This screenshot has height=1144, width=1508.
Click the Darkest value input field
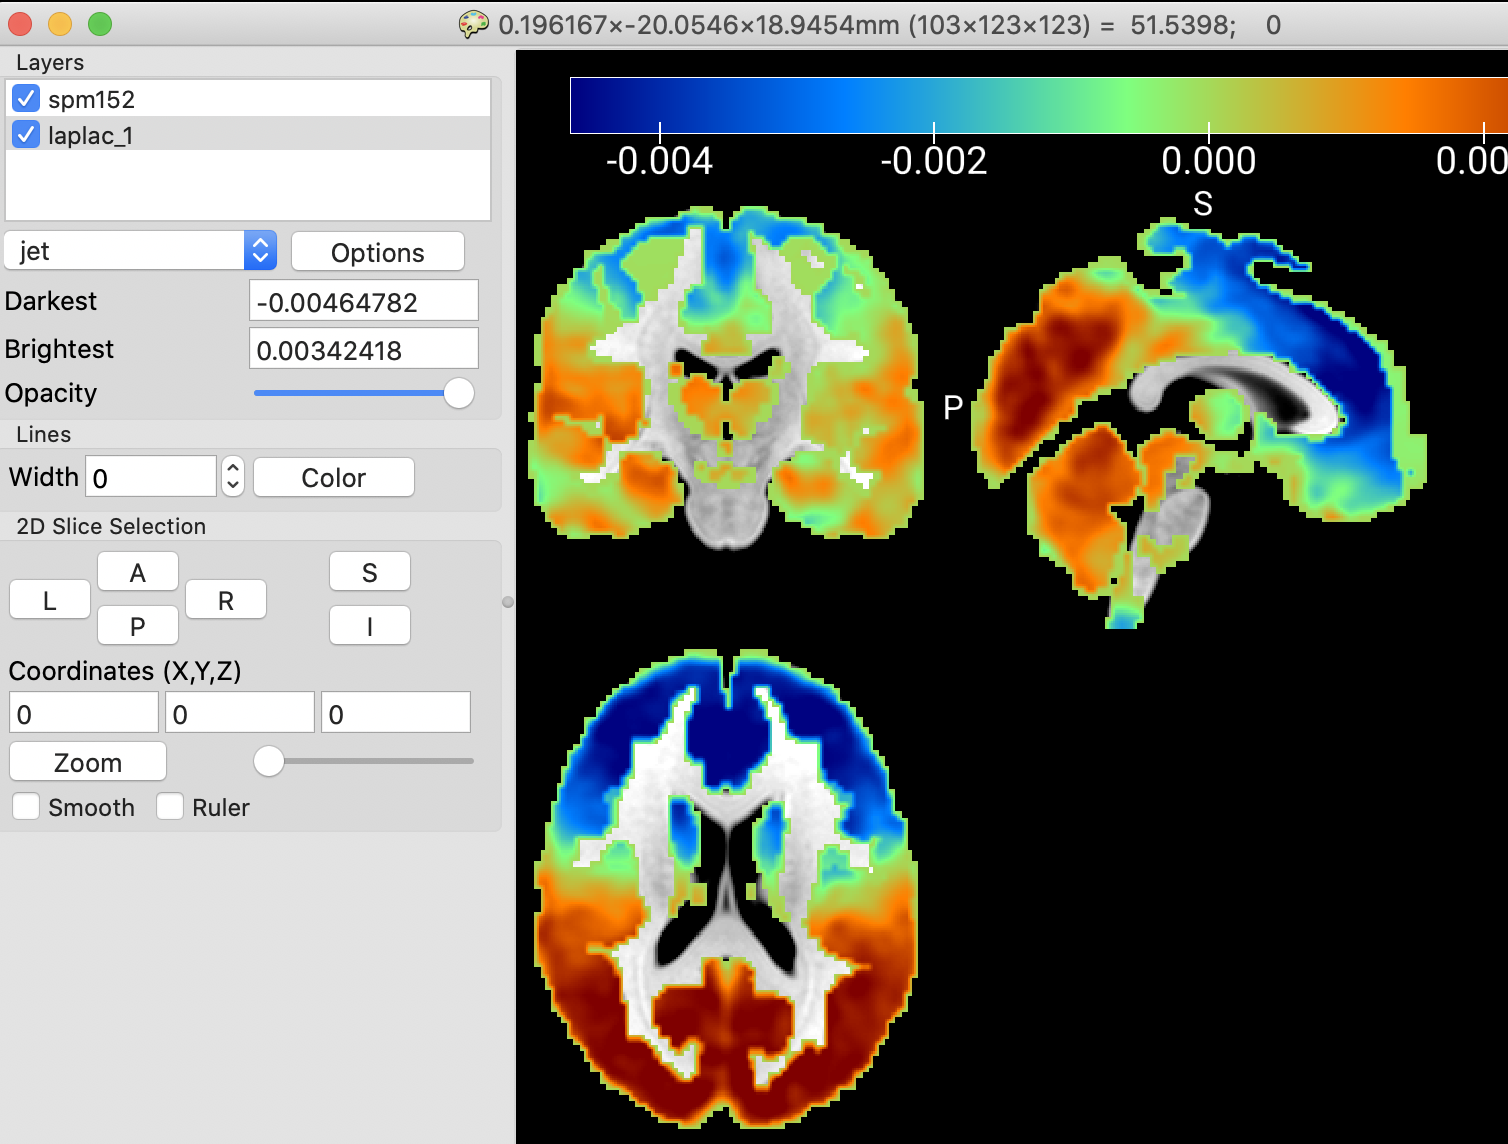(363, 301)
